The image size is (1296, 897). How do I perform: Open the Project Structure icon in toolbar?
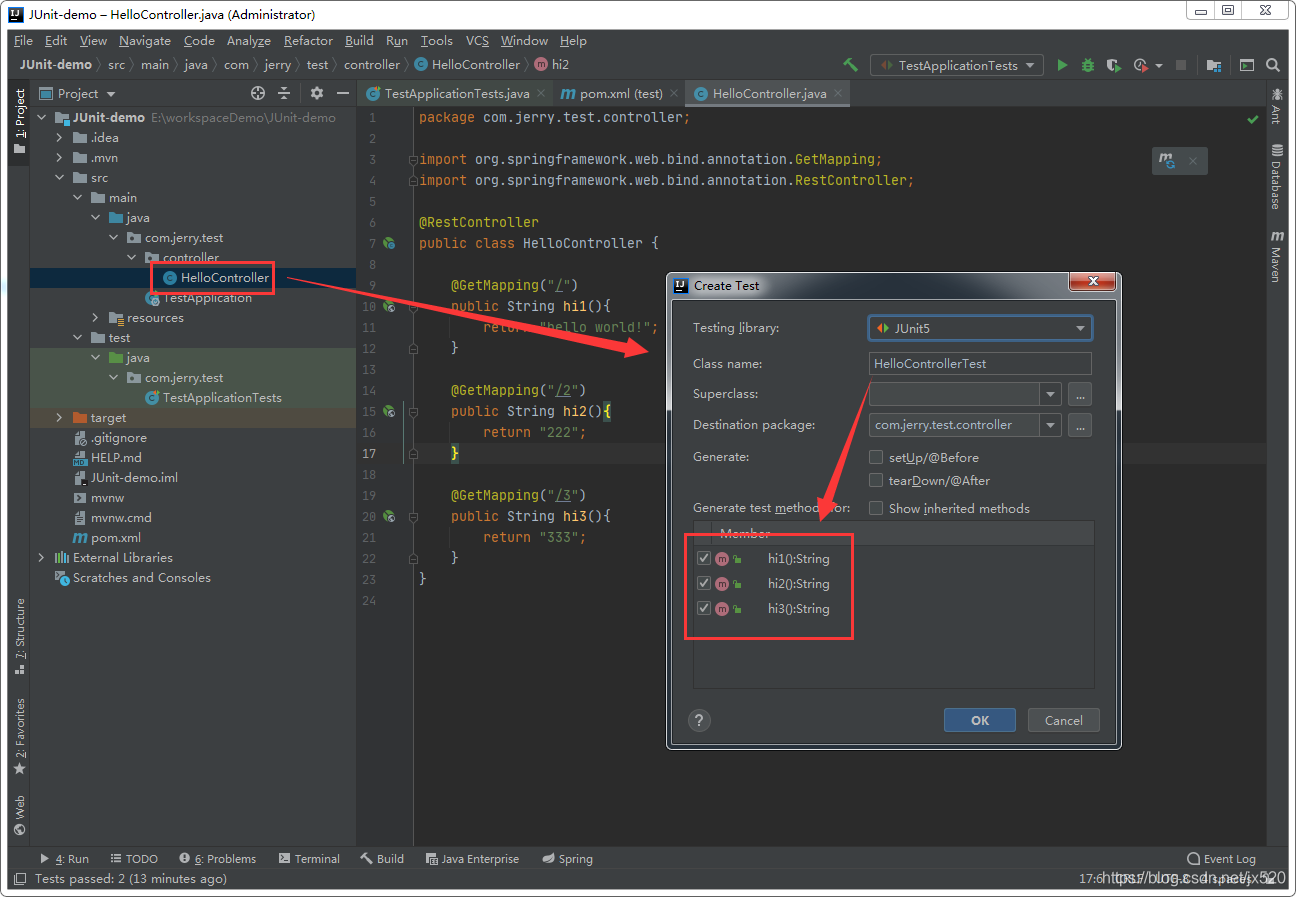(x=1213, y=65)
